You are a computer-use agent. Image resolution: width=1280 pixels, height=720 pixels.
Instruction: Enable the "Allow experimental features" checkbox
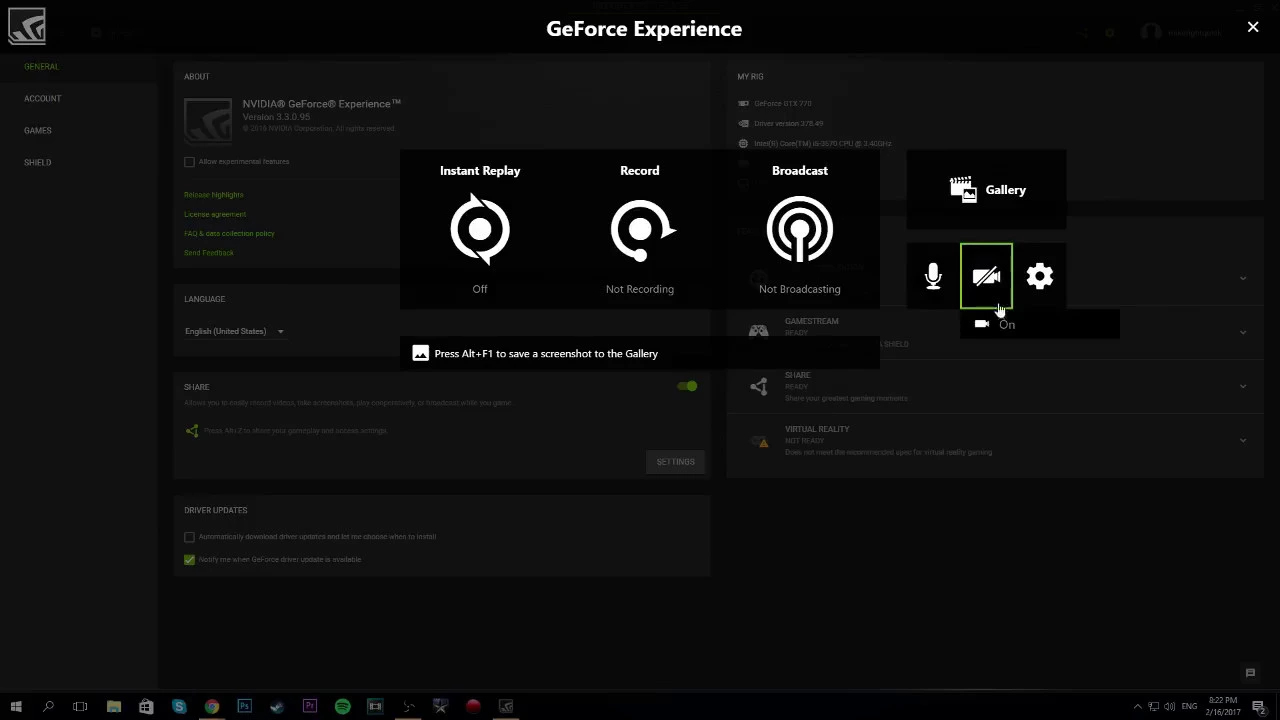point(189,162)
